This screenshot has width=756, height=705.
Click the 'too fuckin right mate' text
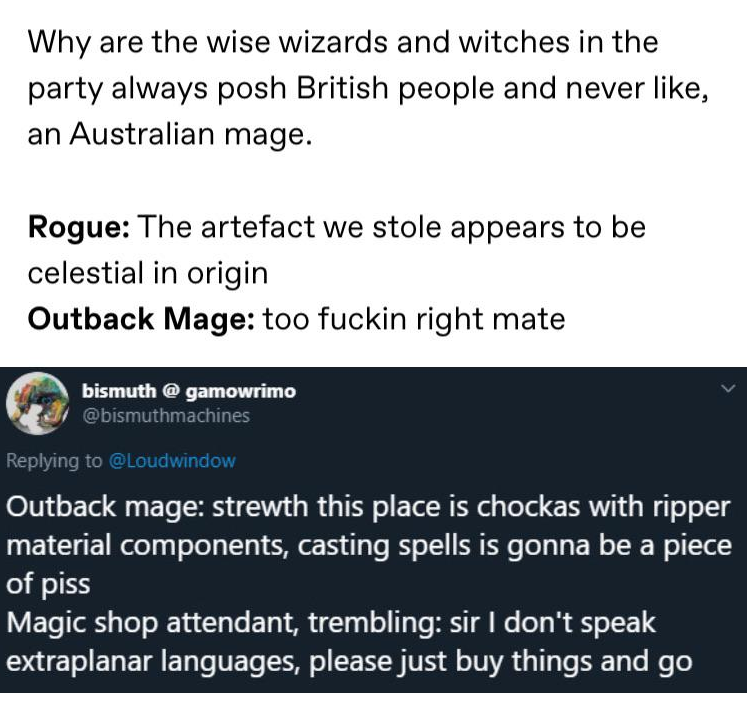(414, 319)
